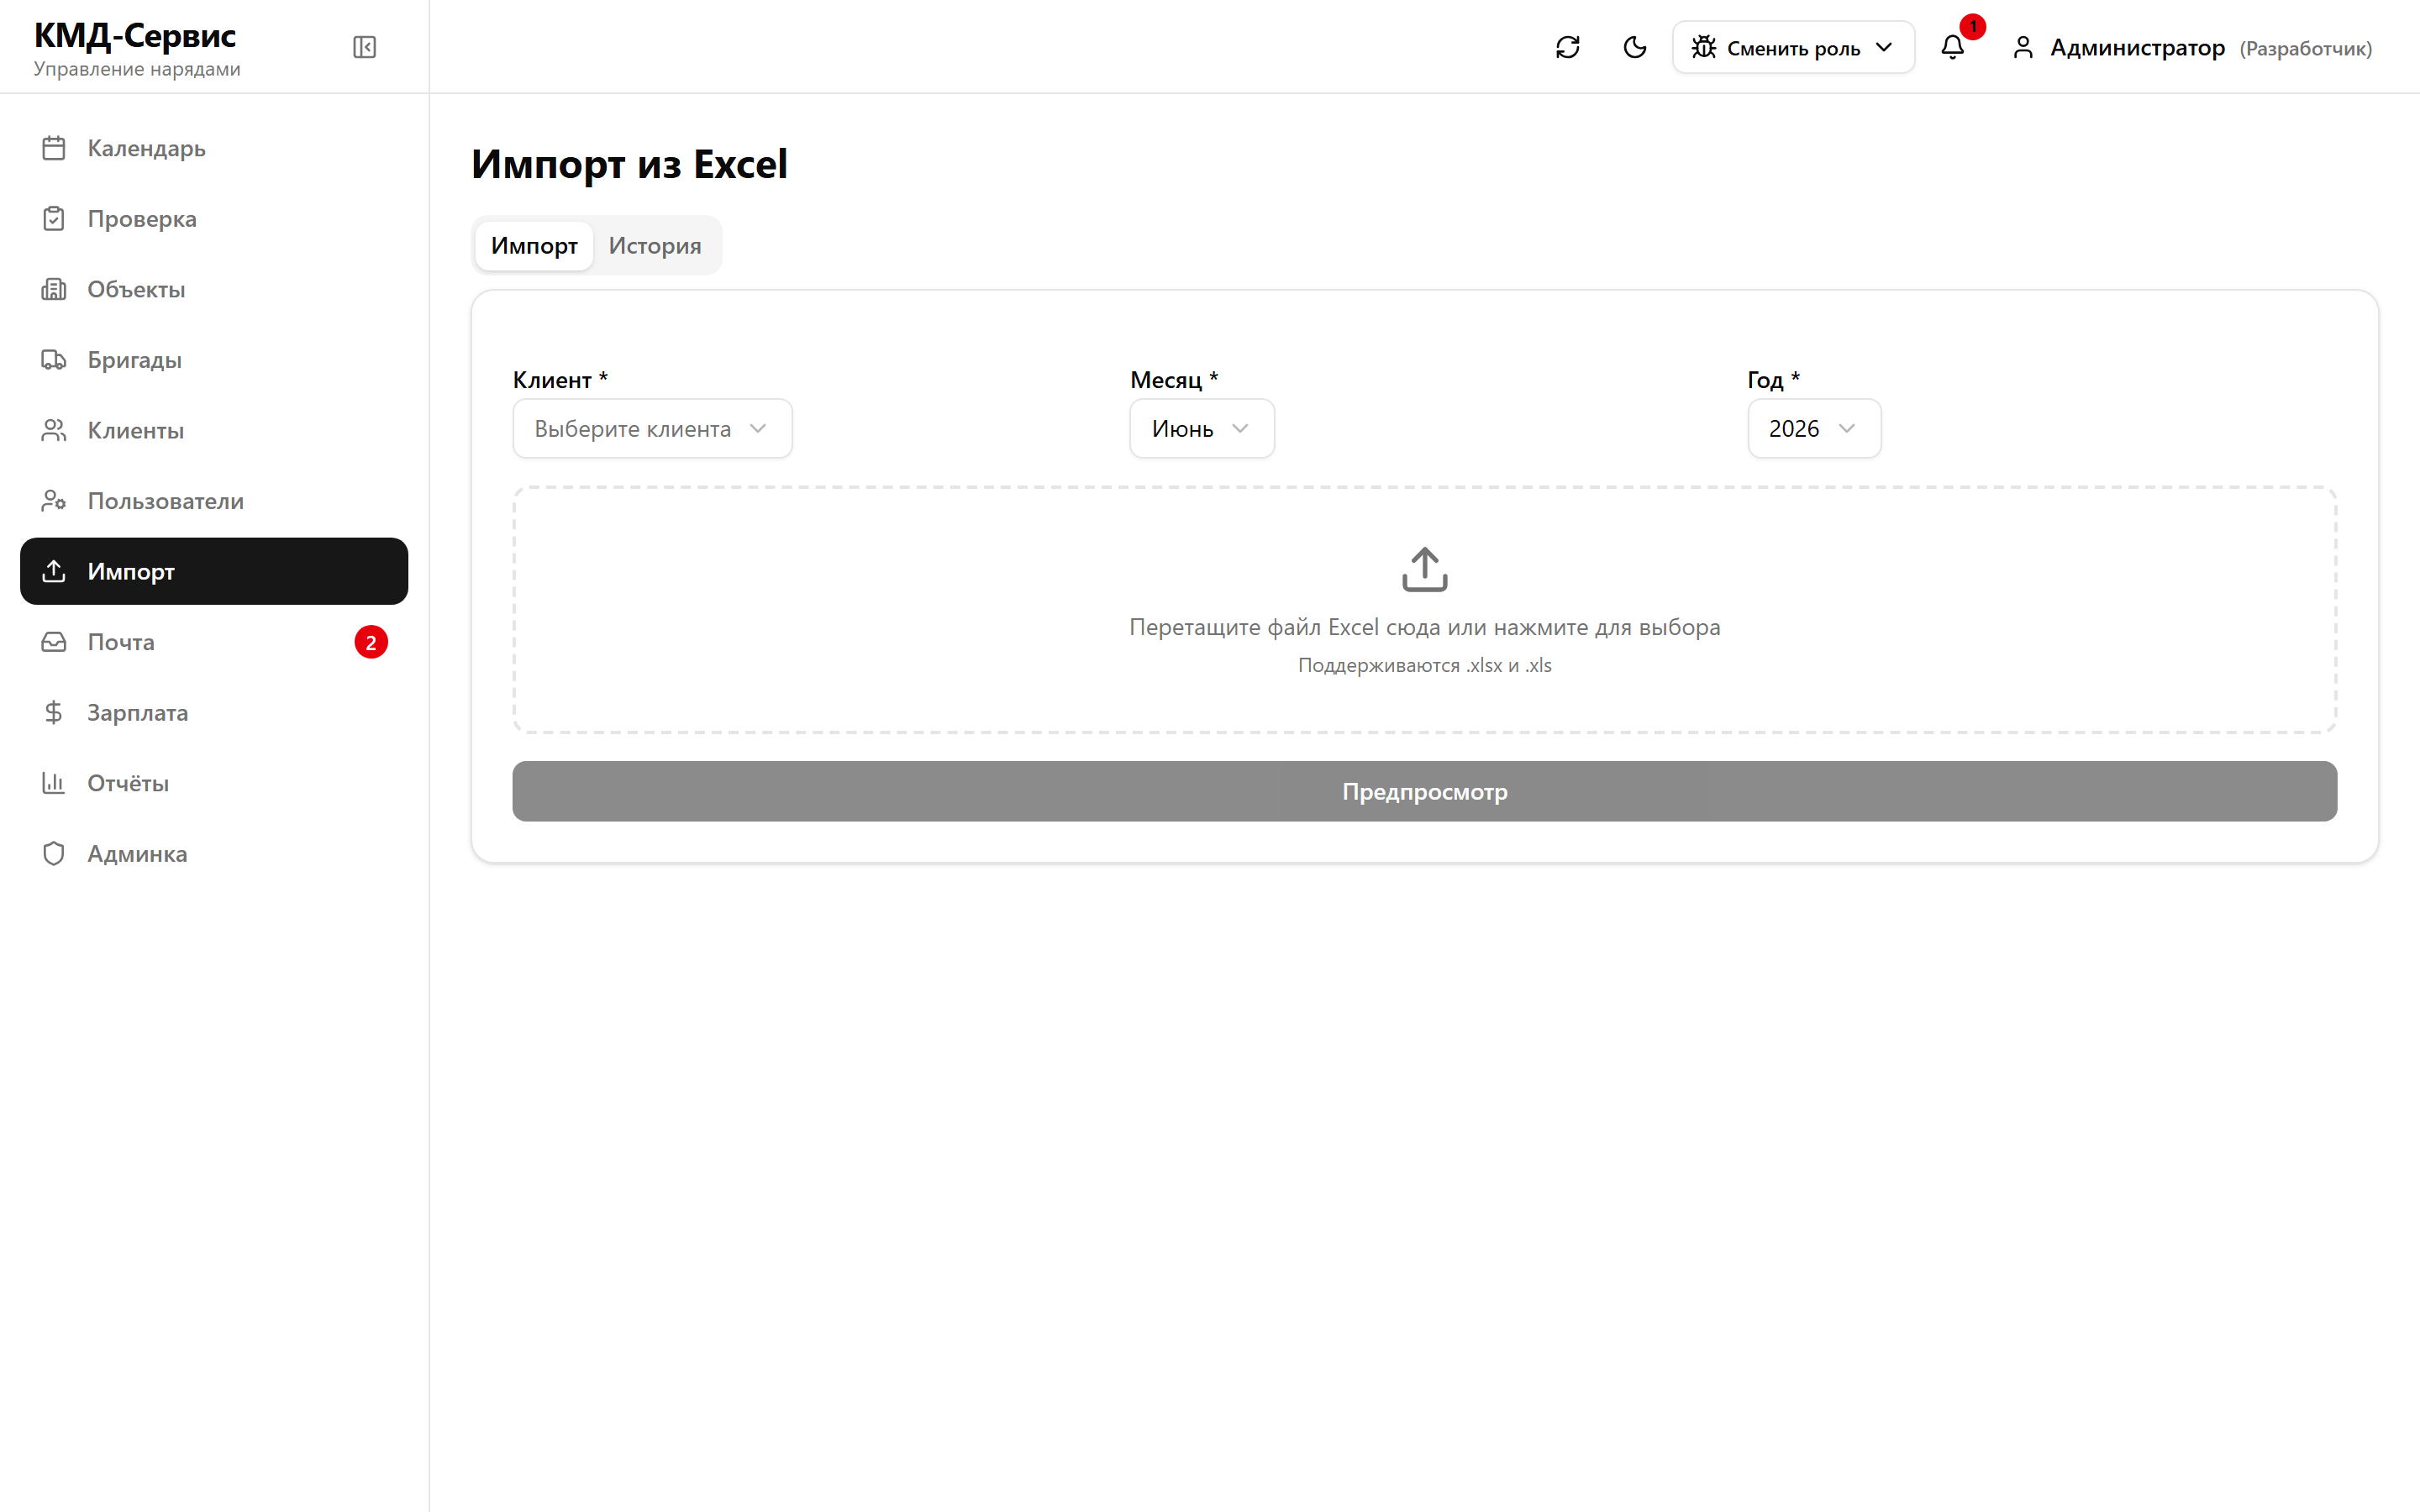Click the Клиенты people icon

click(54, 430)
